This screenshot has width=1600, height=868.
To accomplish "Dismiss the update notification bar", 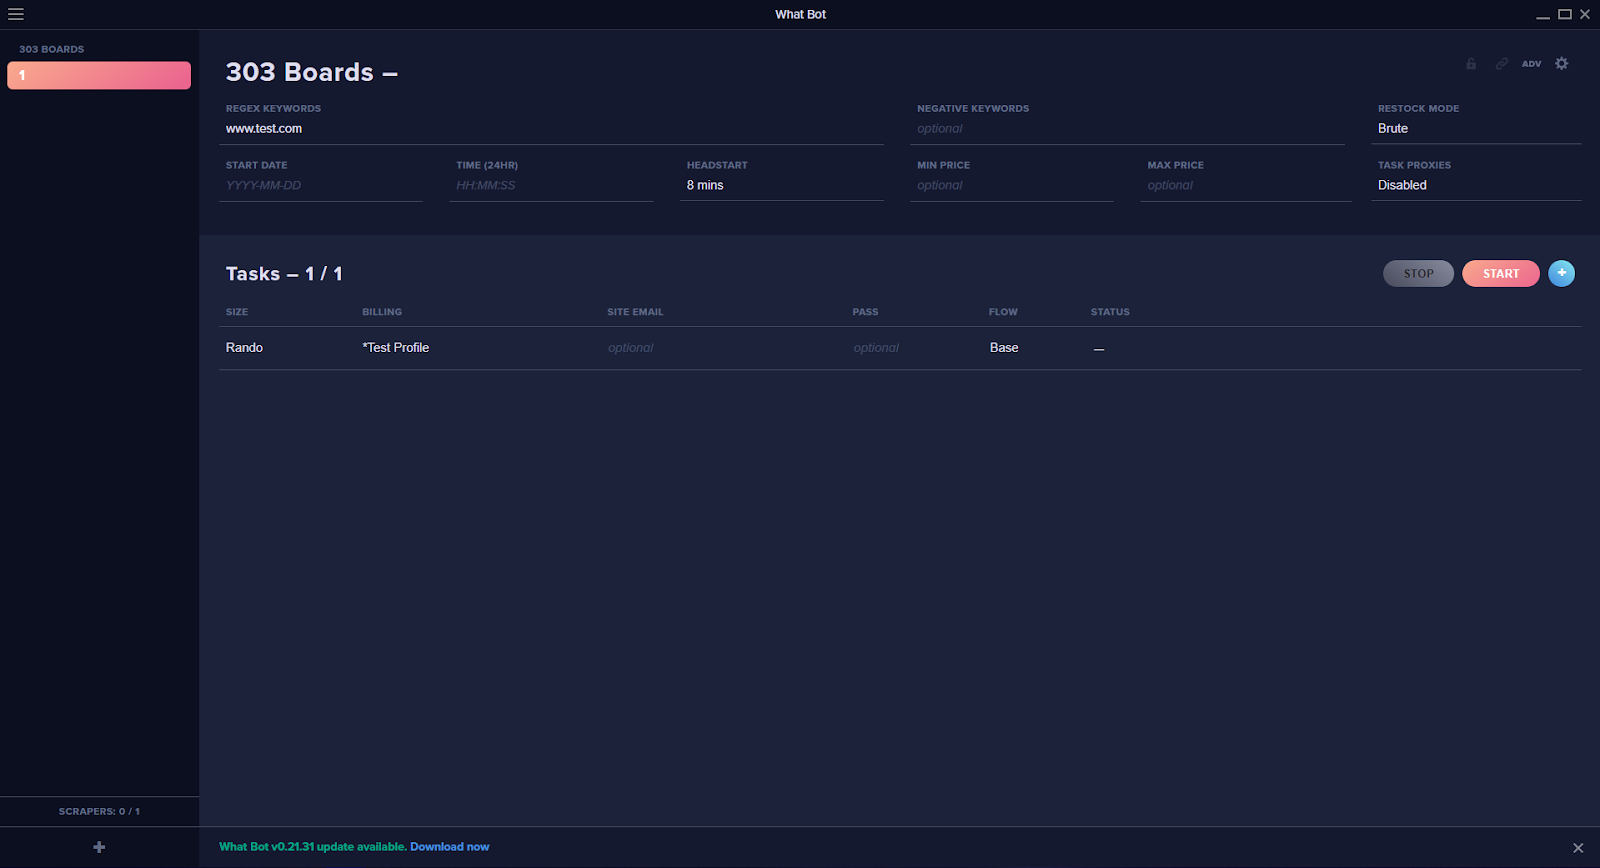I will click(1578, 848).
